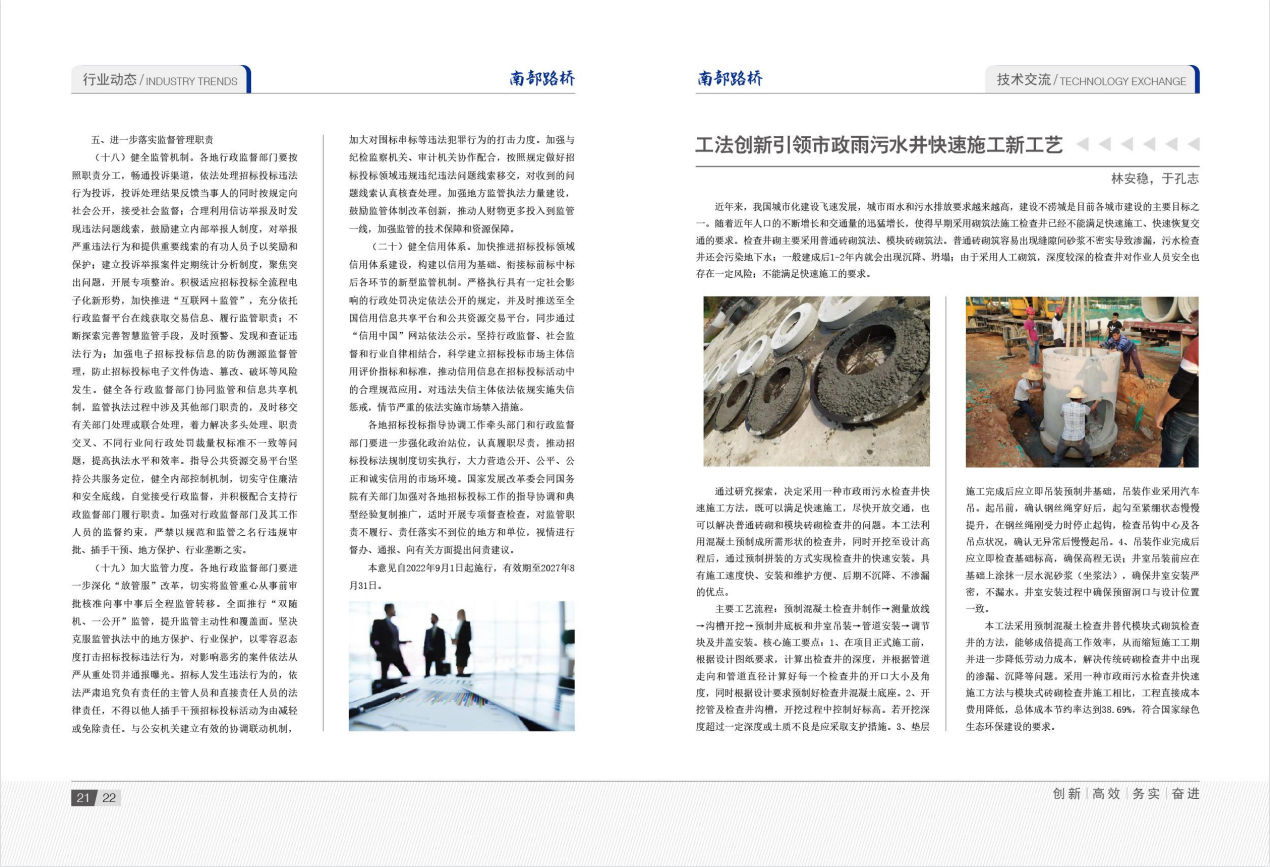Click the heading 五、进一步落实监督管理职责
This screenshot has width=1270, height=867.
point(152,140)
